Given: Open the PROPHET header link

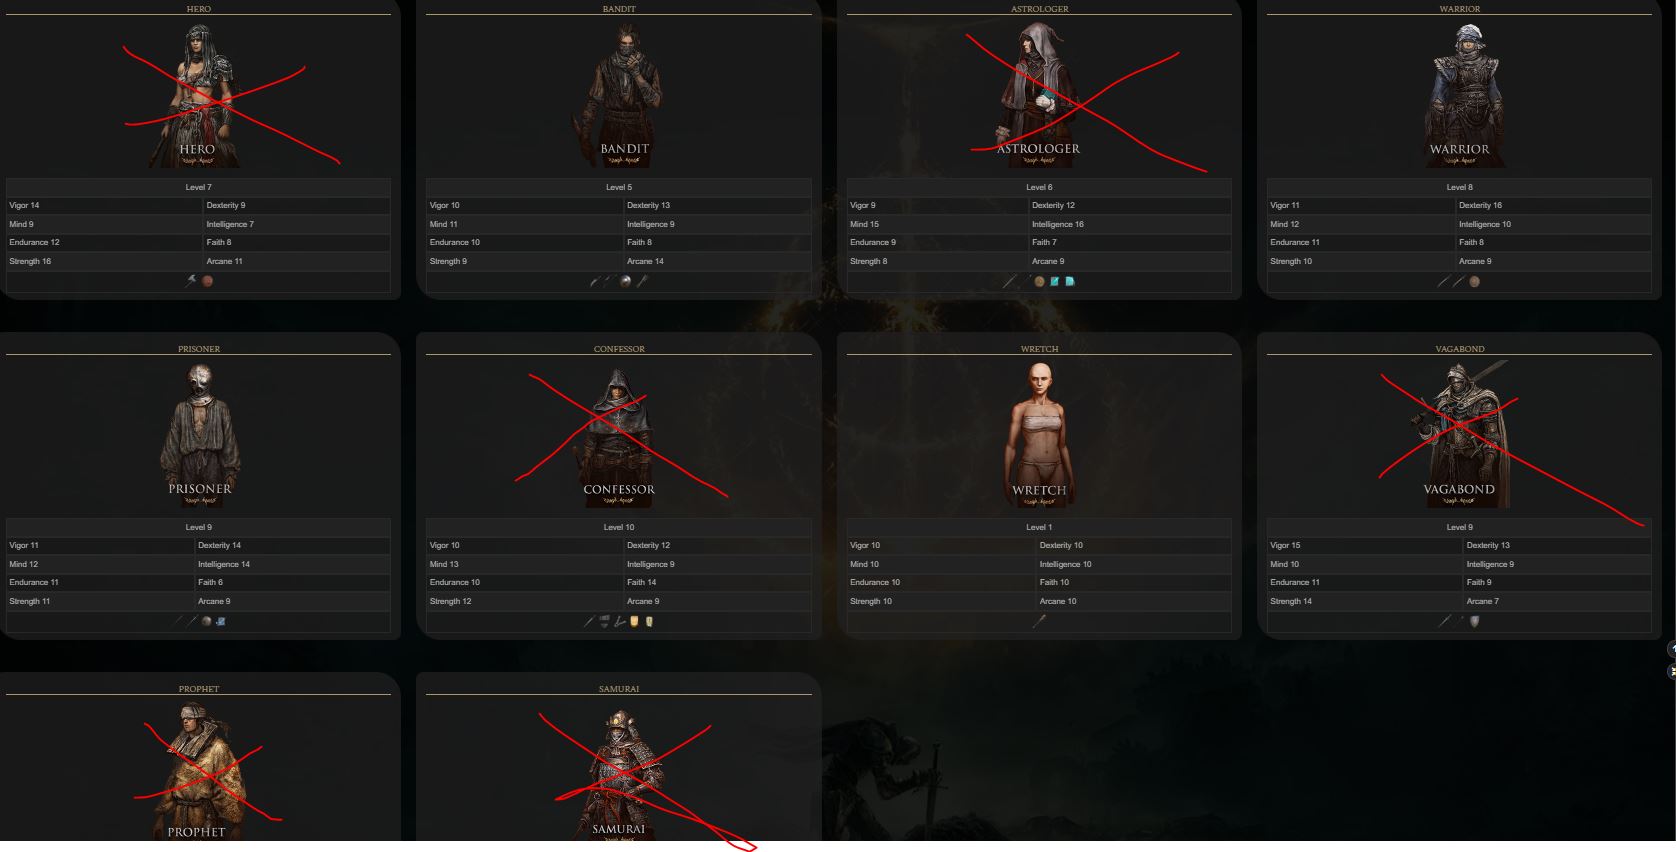Looking at the screenshot, I should pyautogui.click(x=199, y=689).
